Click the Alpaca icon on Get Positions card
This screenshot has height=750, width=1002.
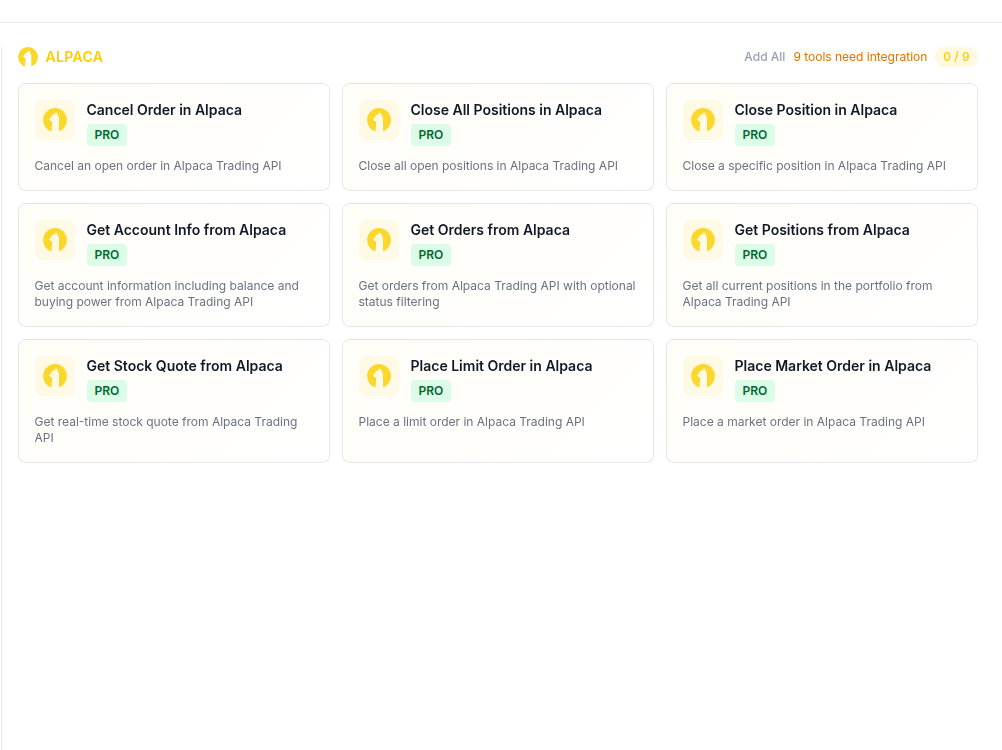(703, 240)
